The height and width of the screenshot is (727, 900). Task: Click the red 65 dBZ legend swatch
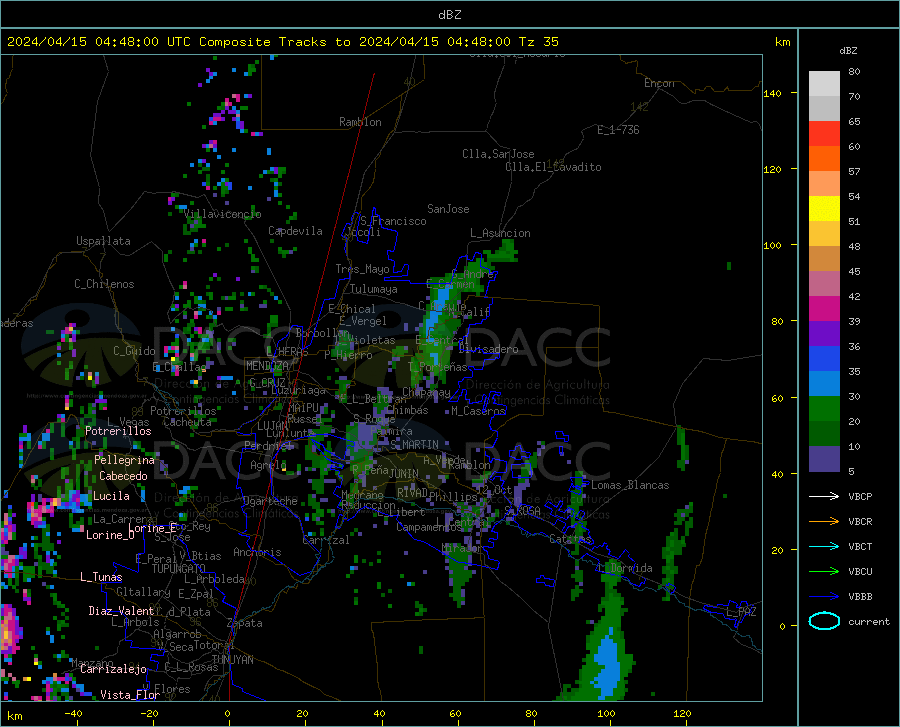[824, 133]
